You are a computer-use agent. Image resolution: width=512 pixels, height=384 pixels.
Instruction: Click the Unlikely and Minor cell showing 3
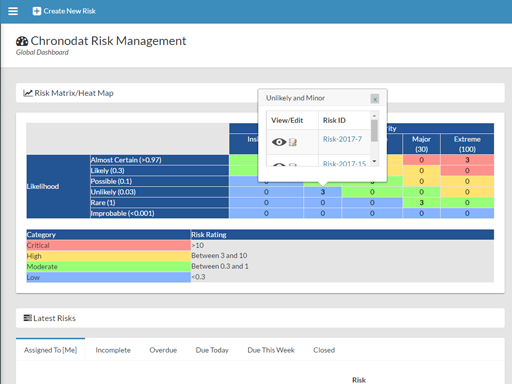pyautogui.click(x=323, y=192)
